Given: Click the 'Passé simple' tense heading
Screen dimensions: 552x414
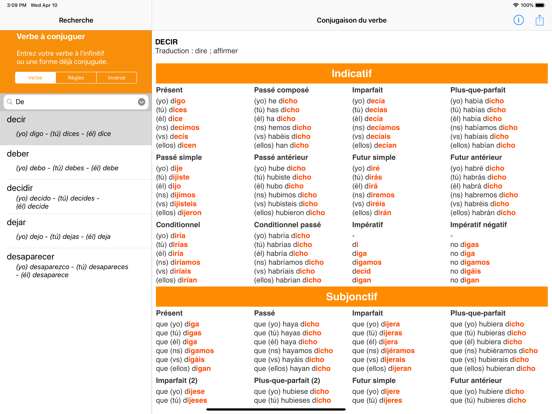Looking at the screenshot, I should click(179, 157).
